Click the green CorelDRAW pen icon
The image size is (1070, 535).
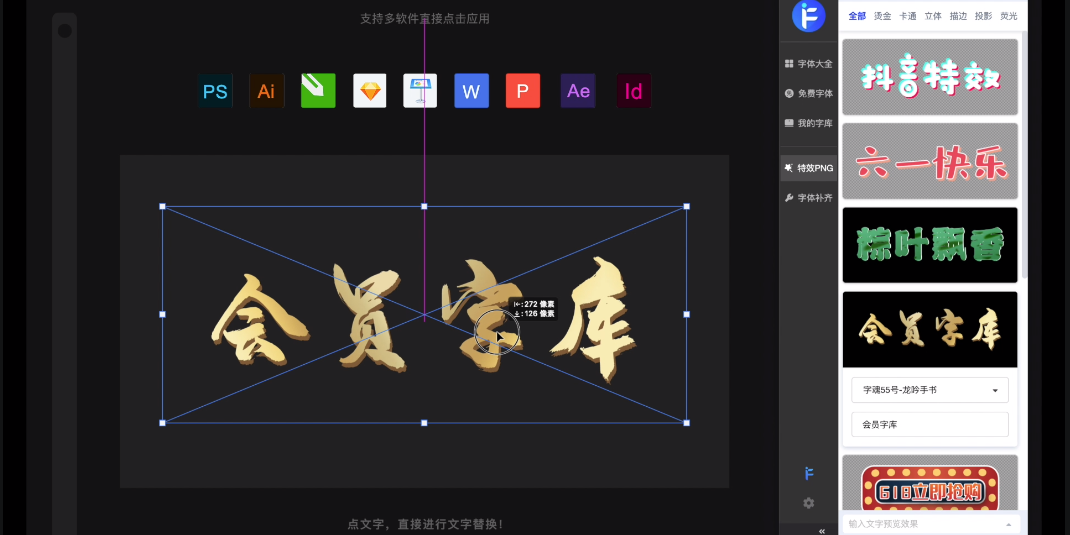318,91
